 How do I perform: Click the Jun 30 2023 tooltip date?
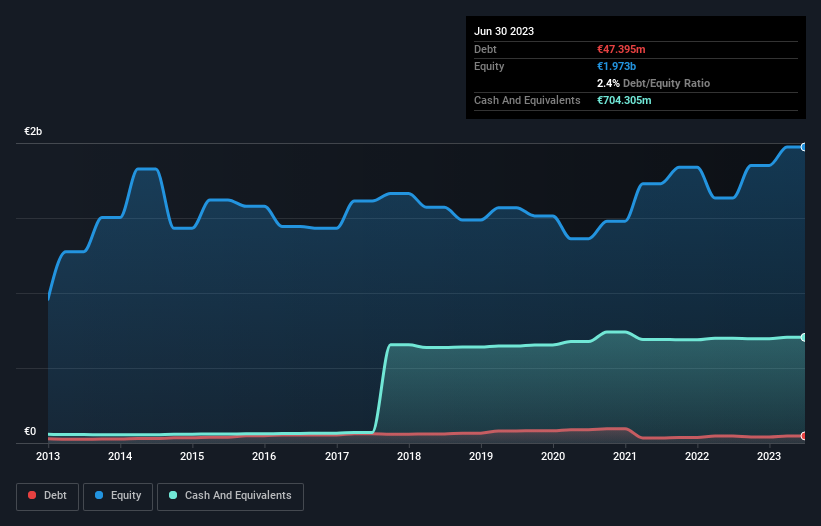coord(504,31)
